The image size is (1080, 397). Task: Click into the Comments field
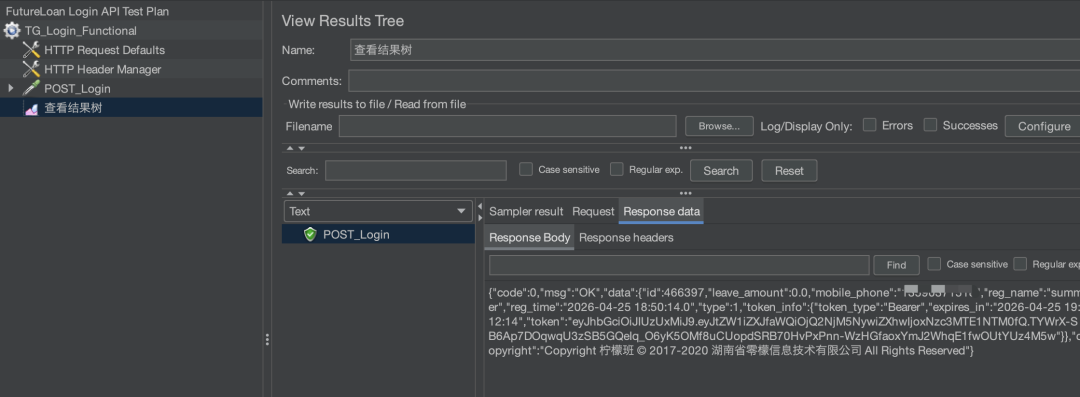point(714,81)
